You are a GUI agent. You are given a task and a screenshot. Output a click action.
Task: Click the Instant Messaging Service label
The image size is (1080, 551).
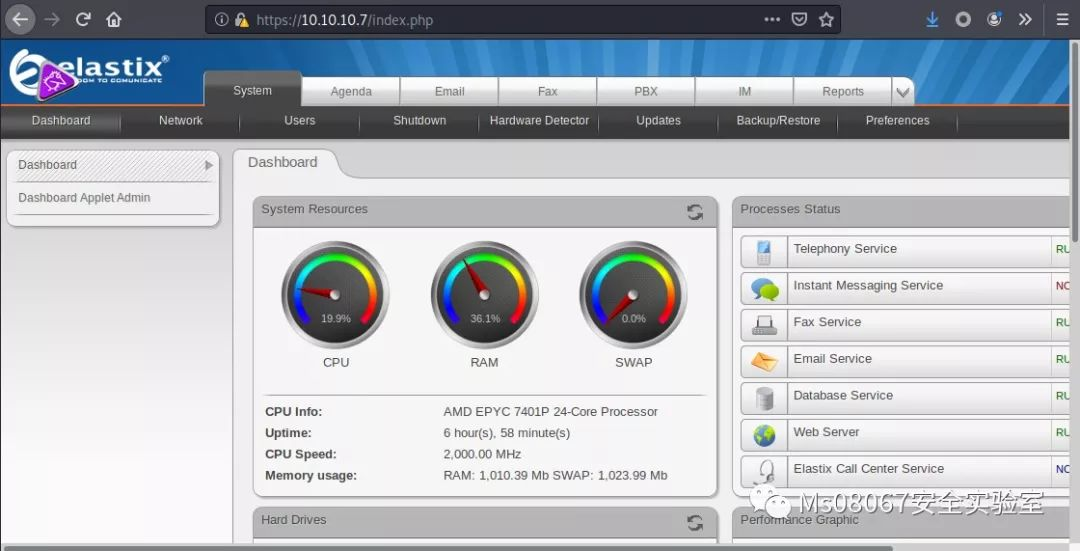[868, 286]
